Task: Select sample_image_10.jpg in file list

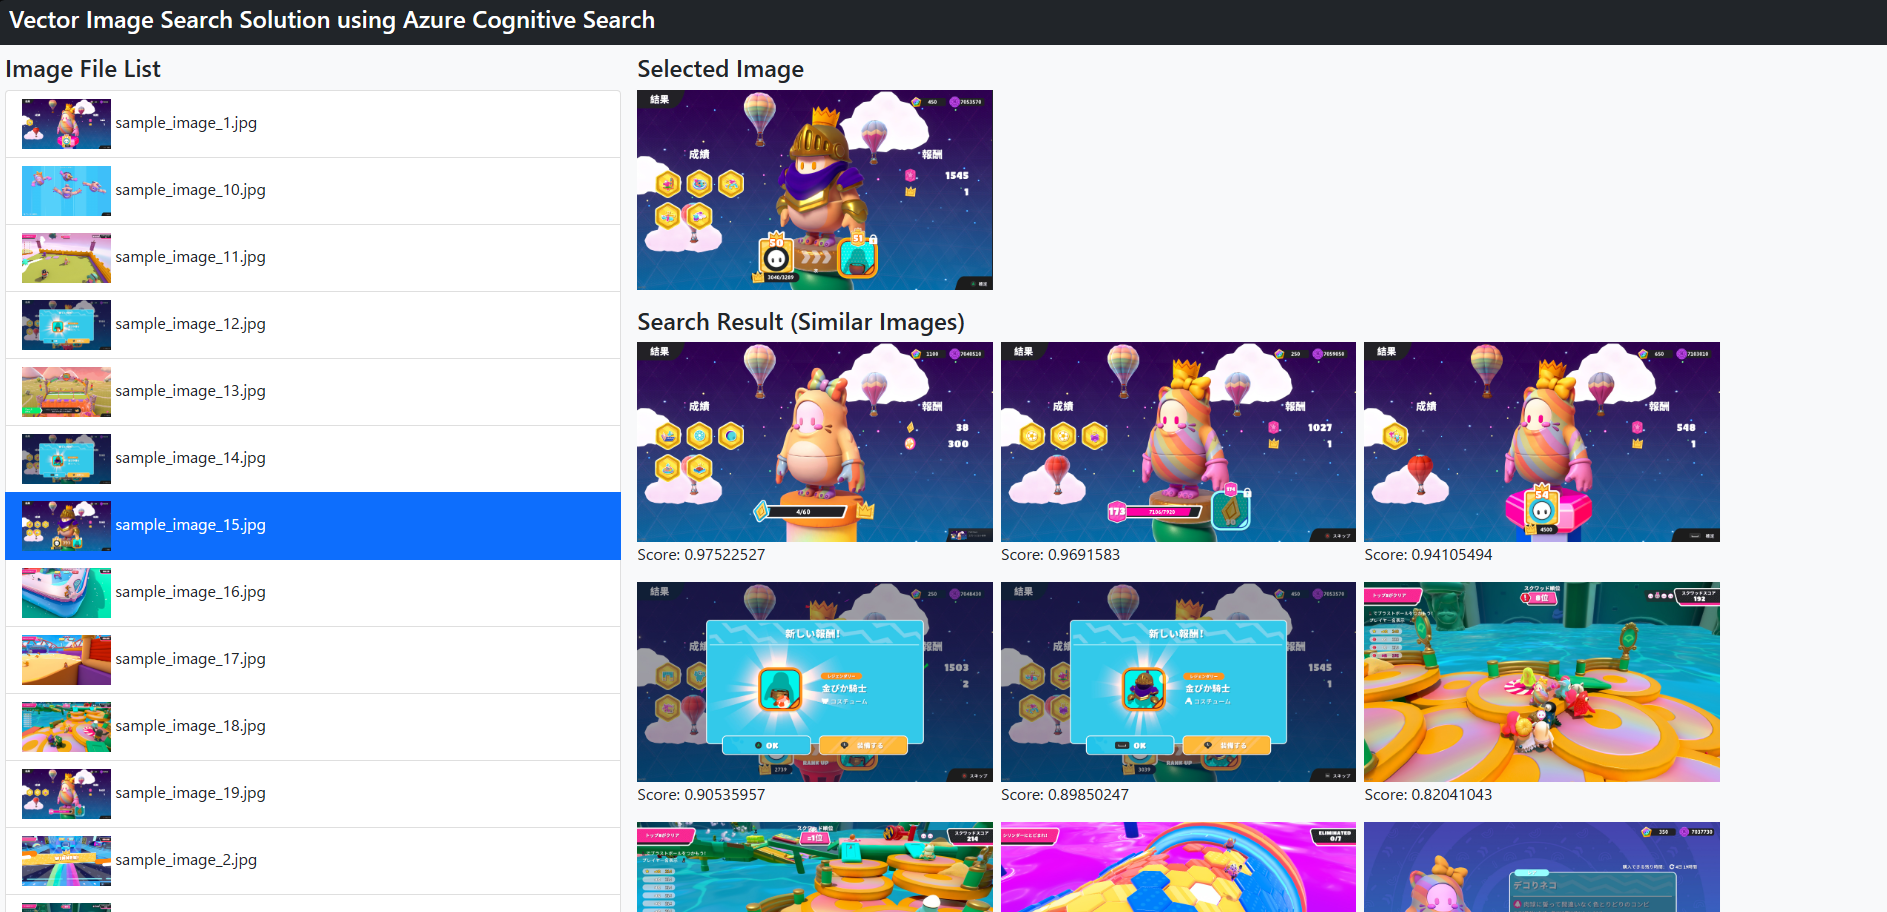Action: pyautogui.click(x=313, y=191)
